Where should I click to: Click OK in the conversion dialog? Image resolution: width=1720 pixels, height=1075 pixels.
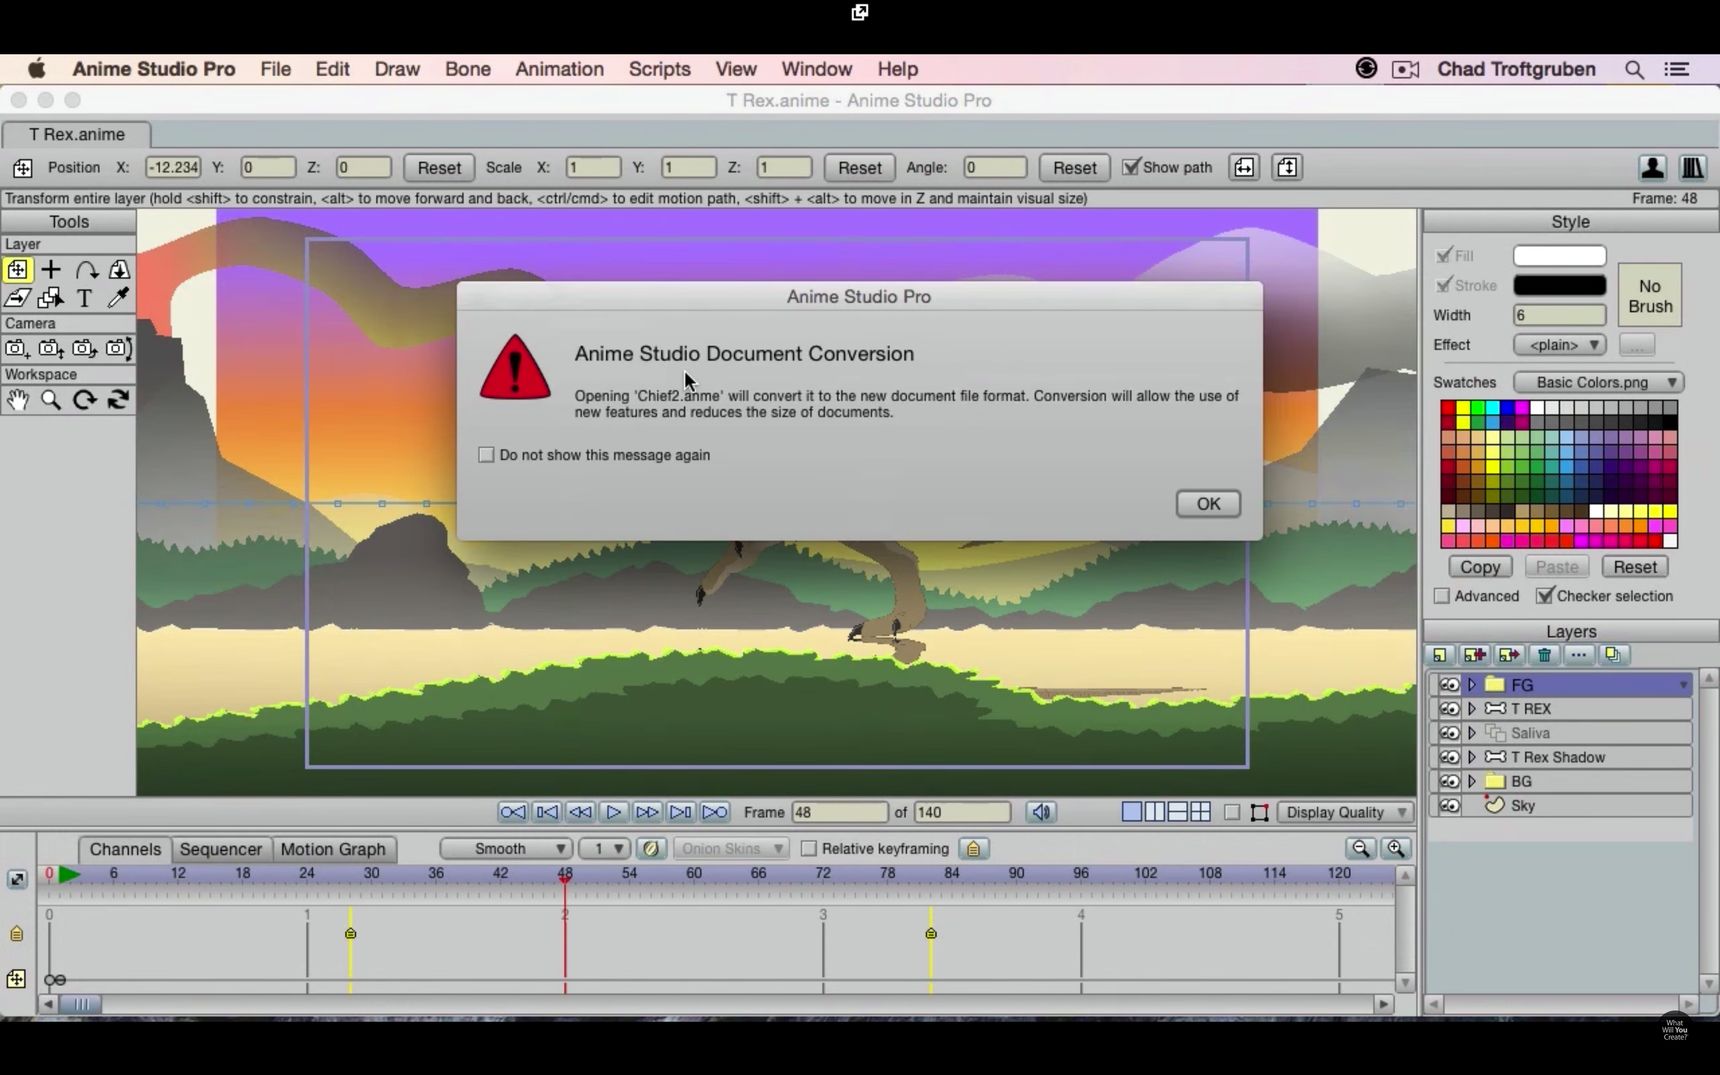(x=1208, y=504)
